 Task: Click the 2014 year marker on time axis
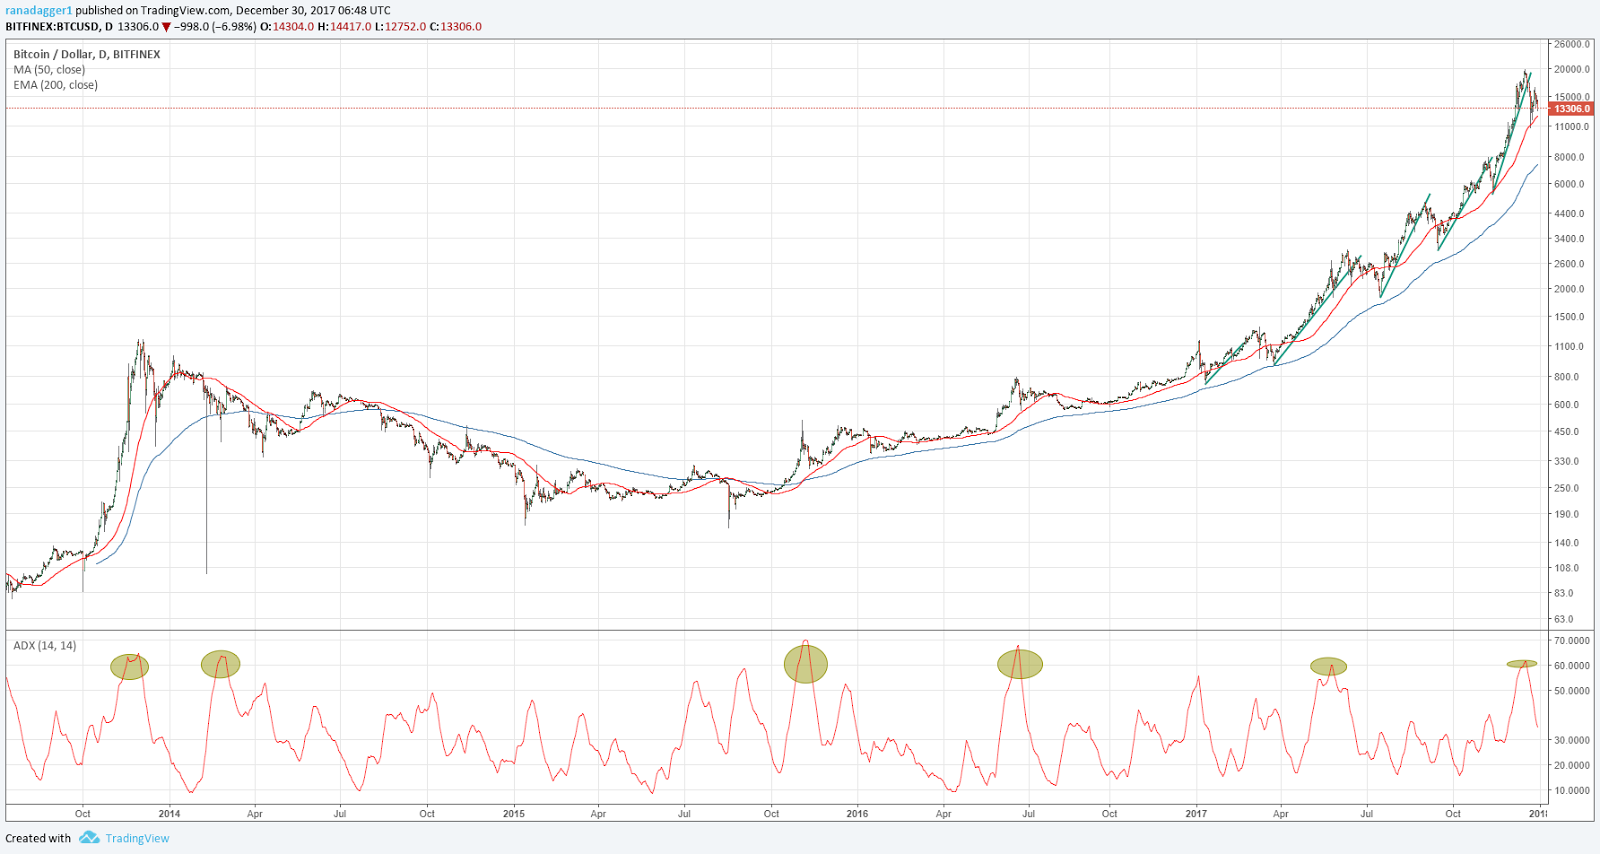[x=169, y=814]
